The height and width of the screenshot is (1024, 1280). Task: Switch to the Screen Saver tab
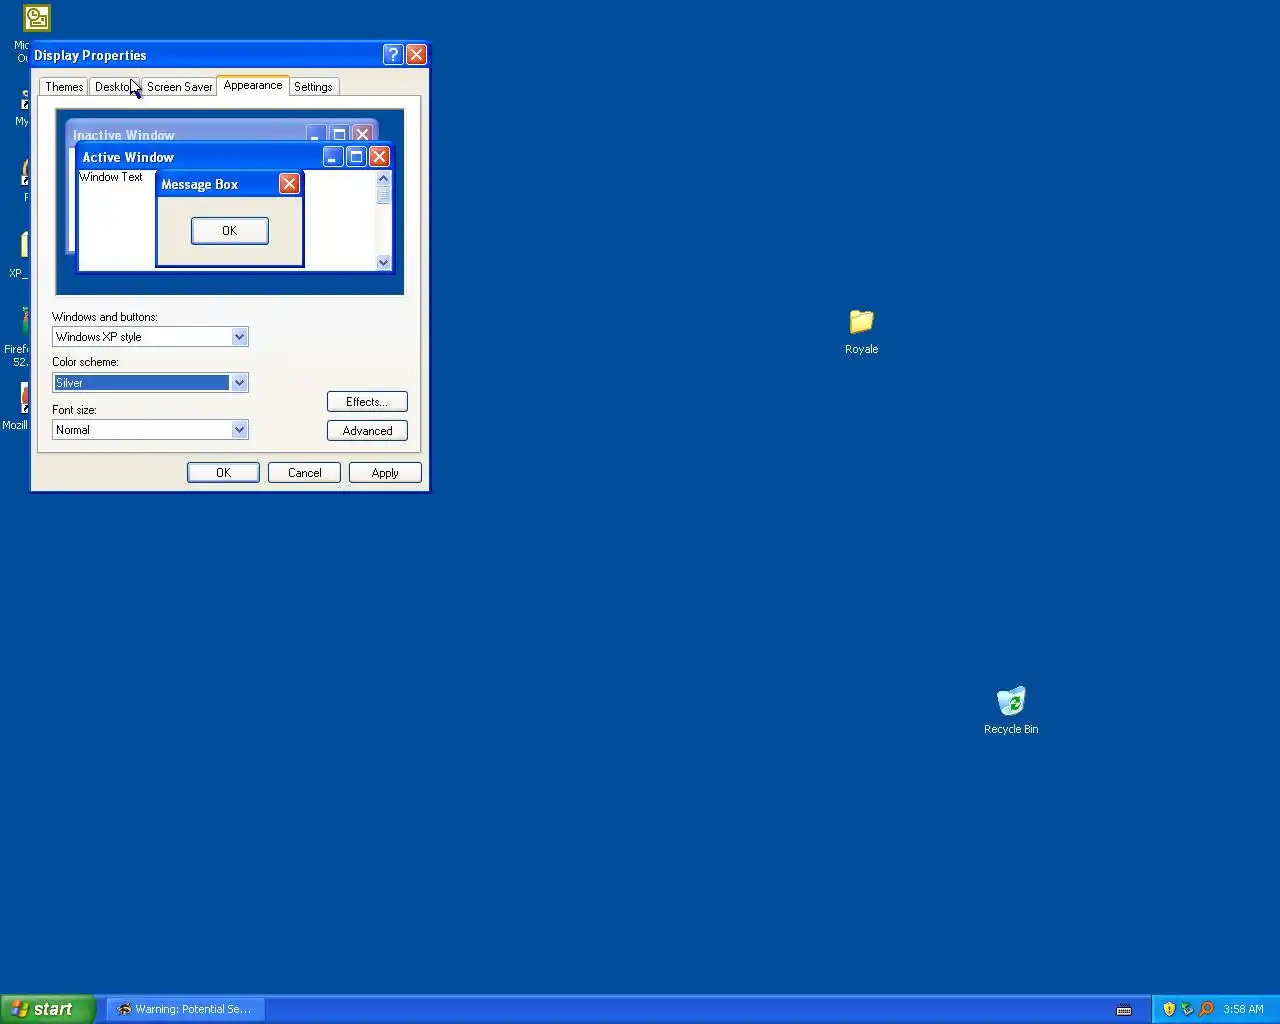(x=179, y=87)
